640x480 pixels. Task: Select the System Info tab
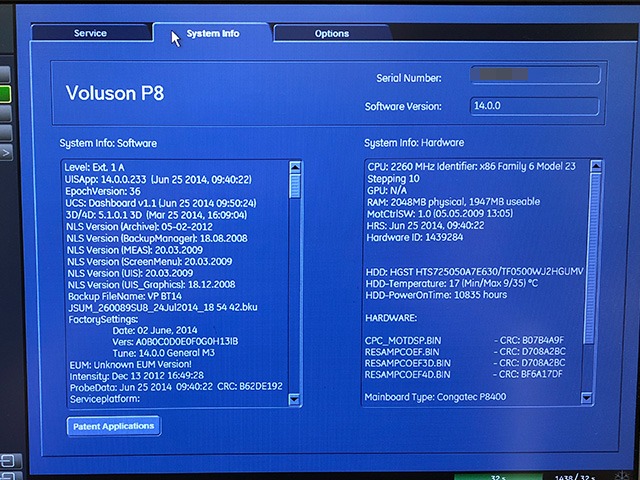213,33
